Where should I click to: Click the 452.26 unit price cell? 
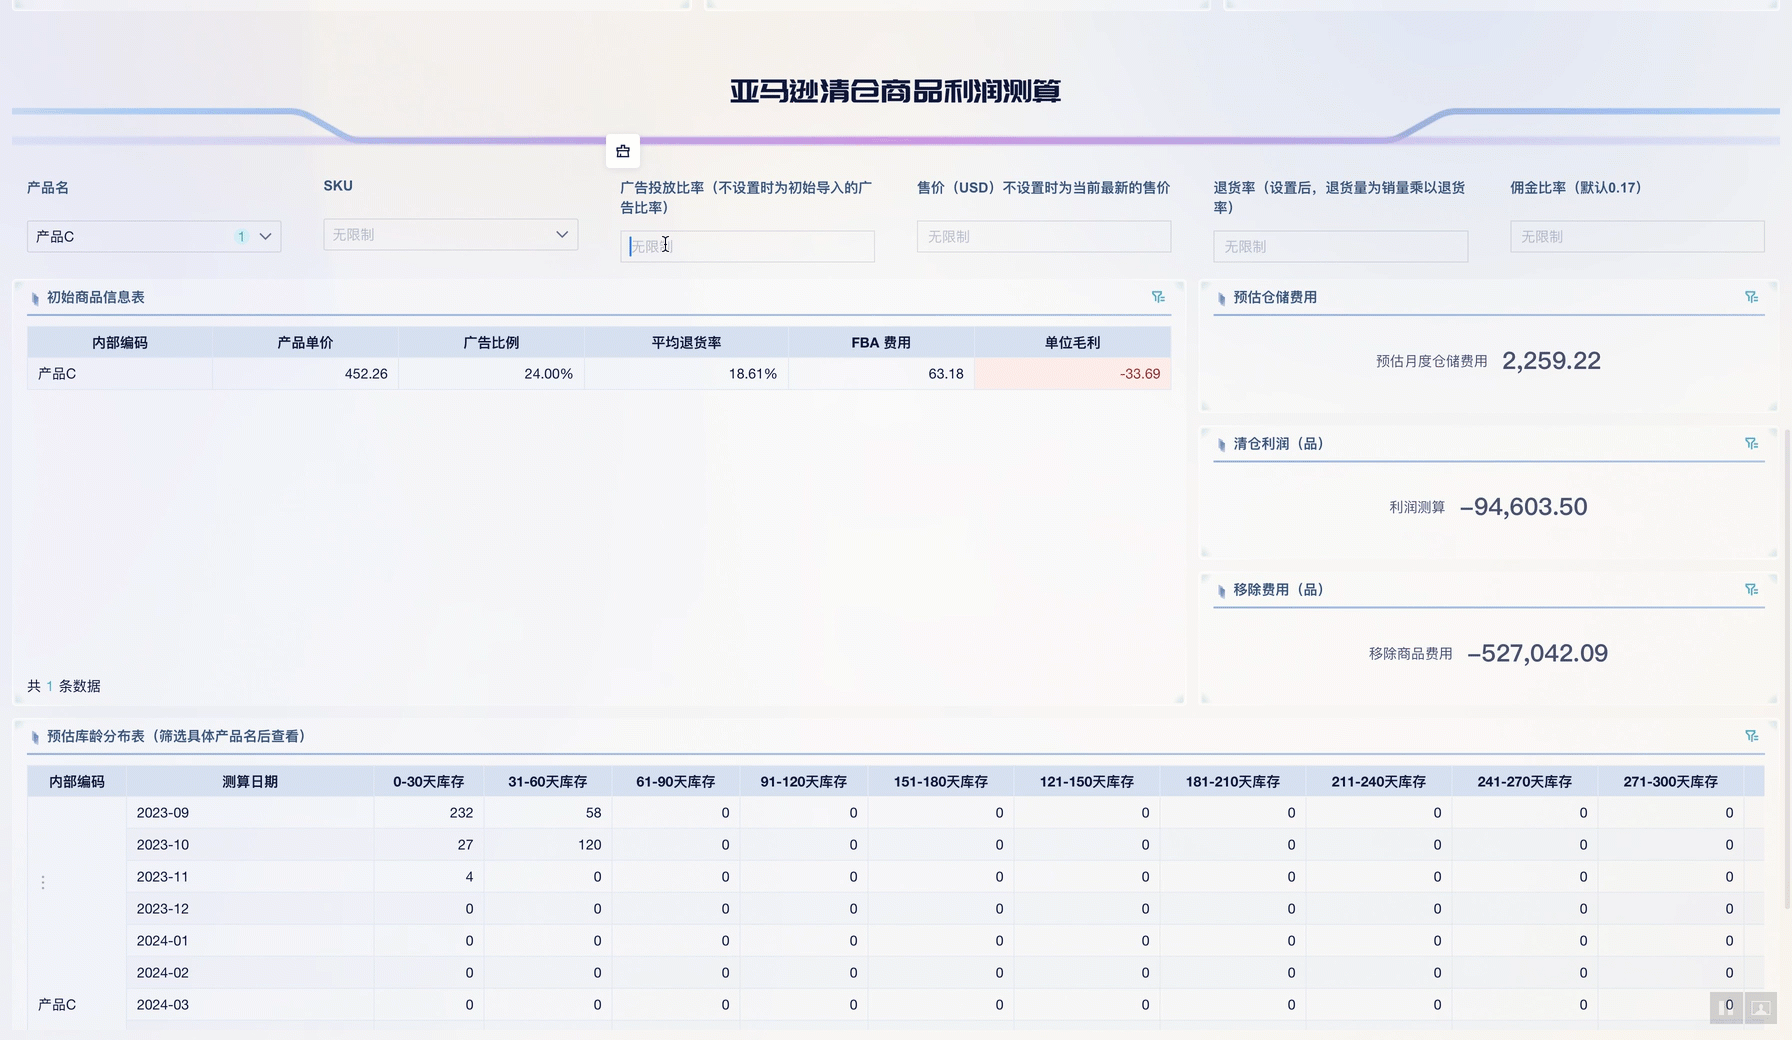point(305,373)
